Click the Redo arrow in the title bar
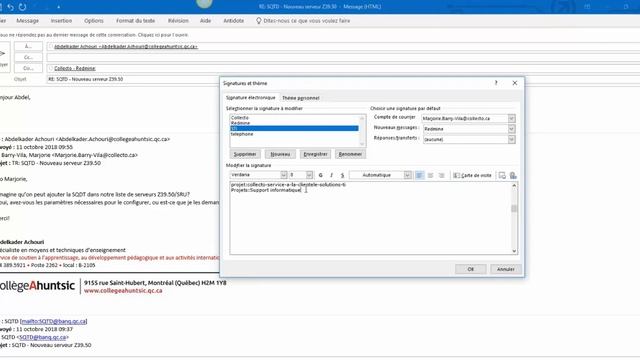This screenshot has width=640, height=360. tap(22, 7)
